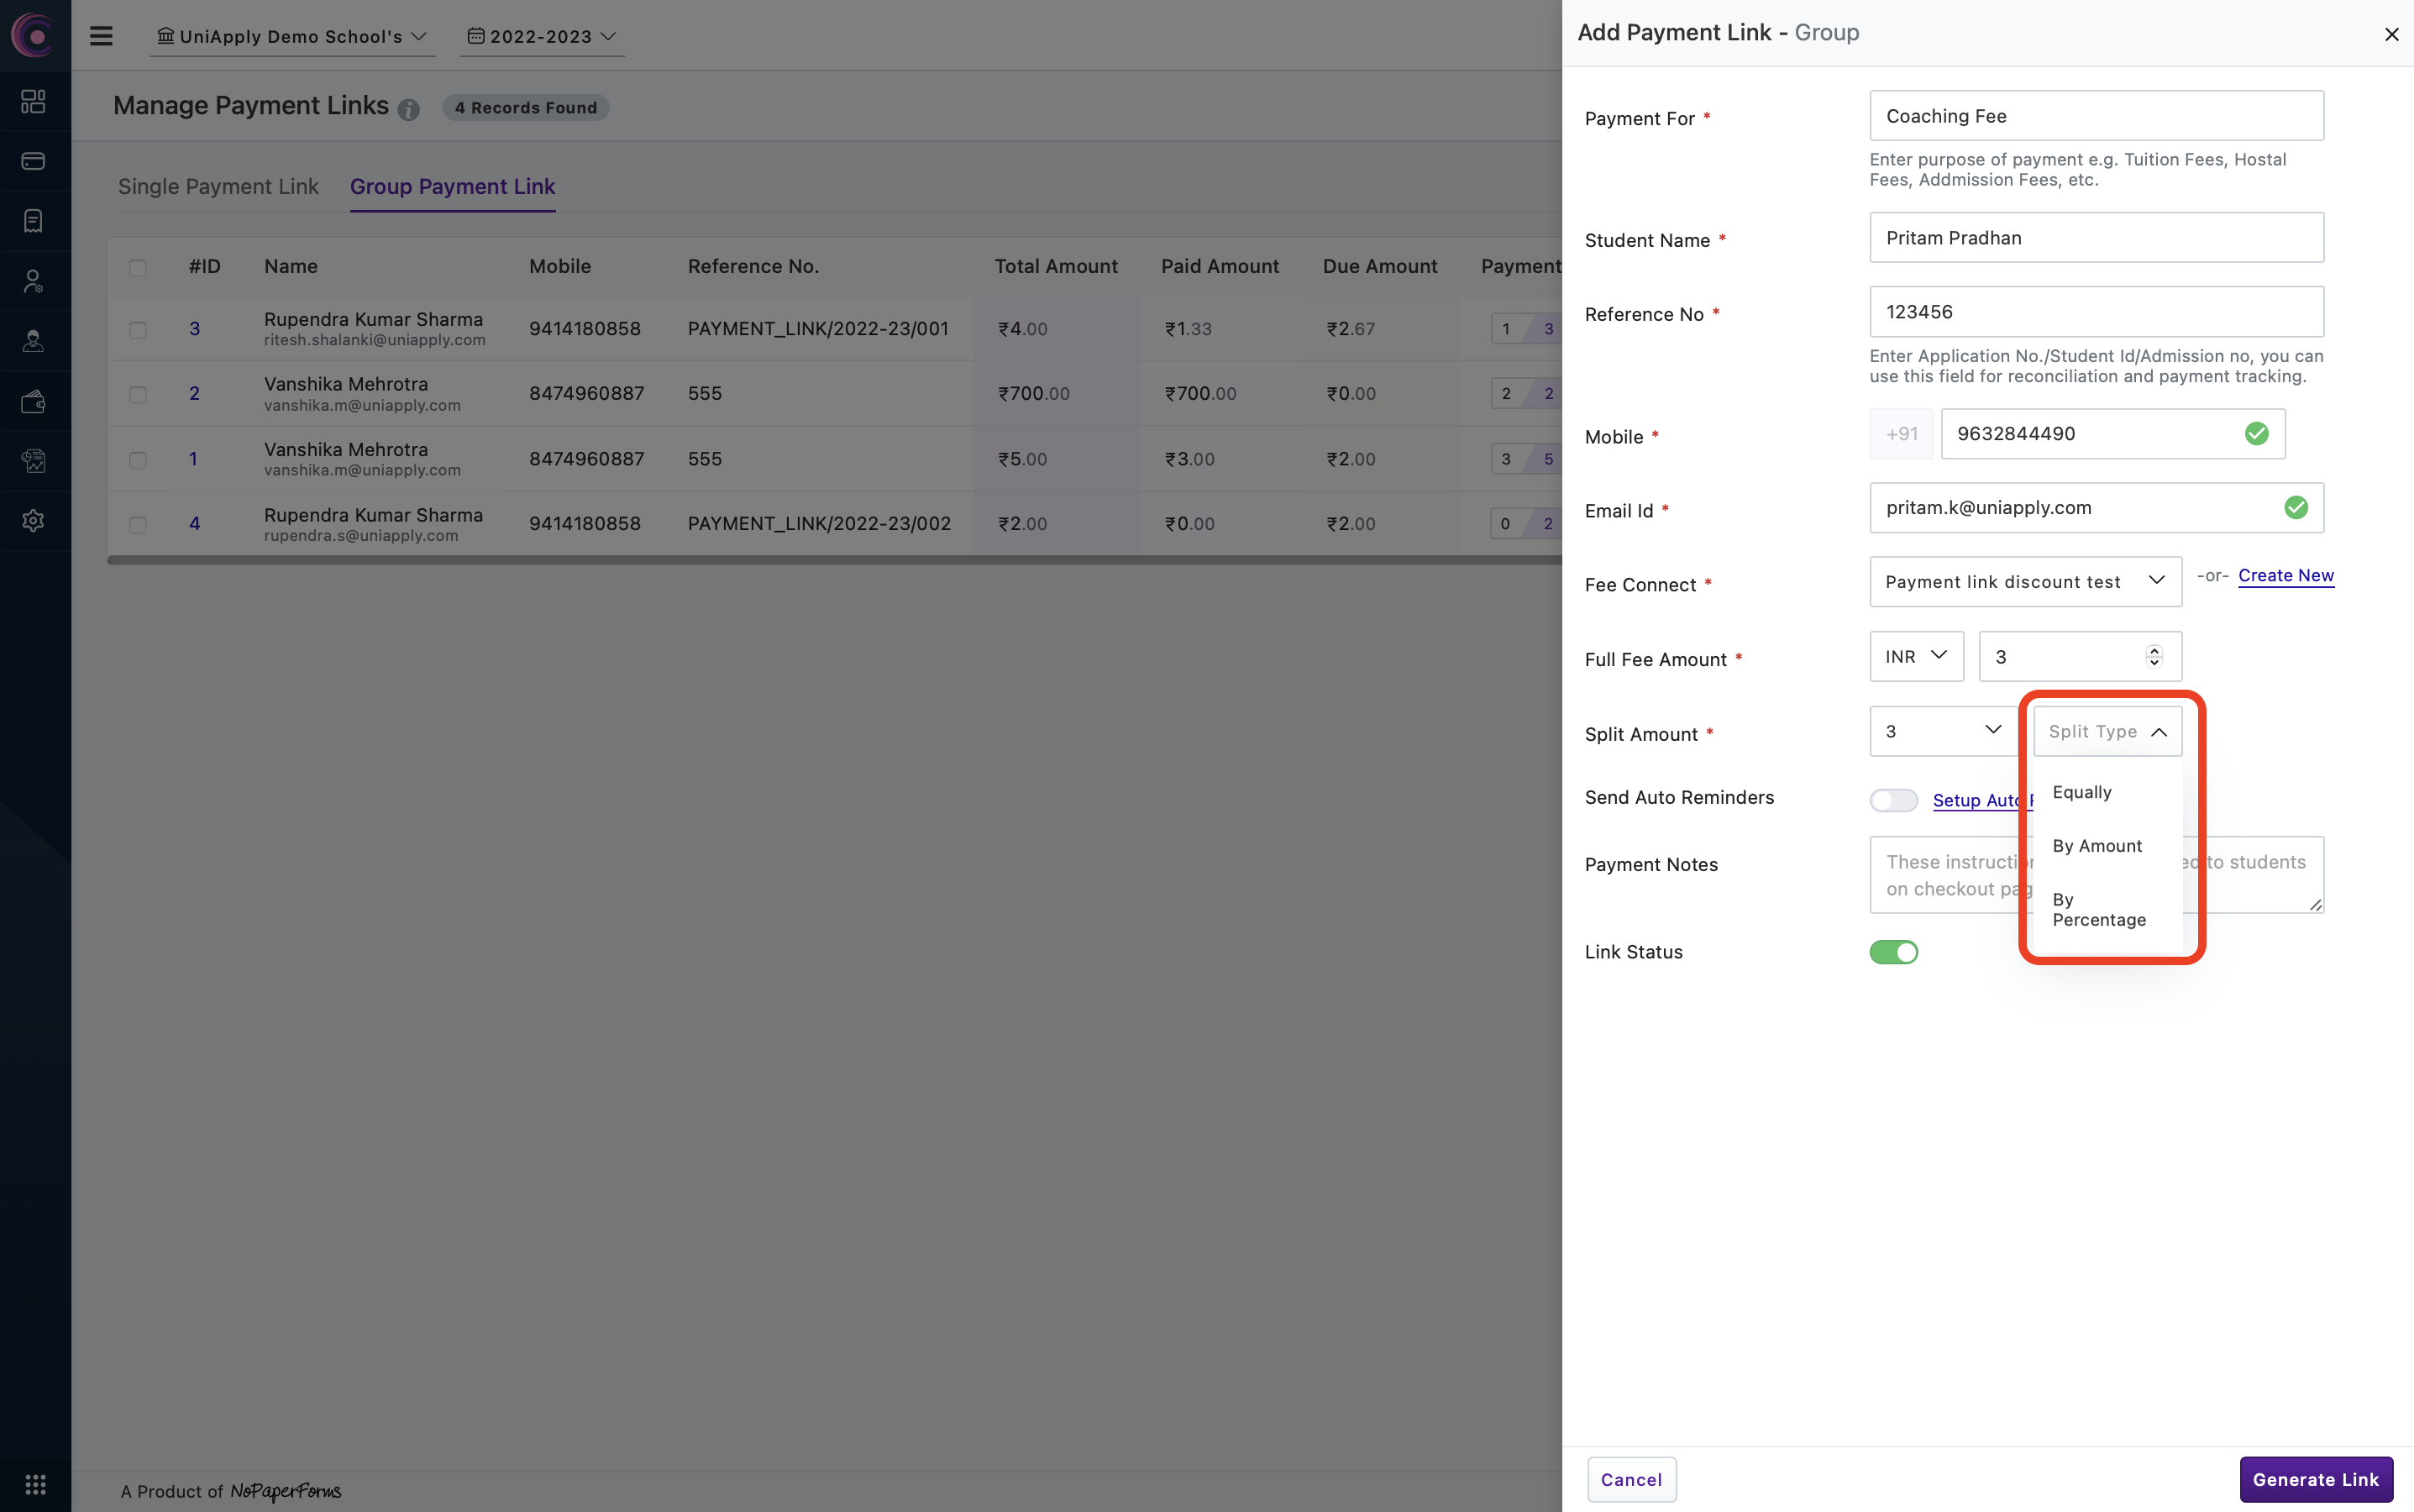The height and width of the screenshot is (1512, 2414).
Task: Click the Payment Notes text area
Action: (2096, 875)
